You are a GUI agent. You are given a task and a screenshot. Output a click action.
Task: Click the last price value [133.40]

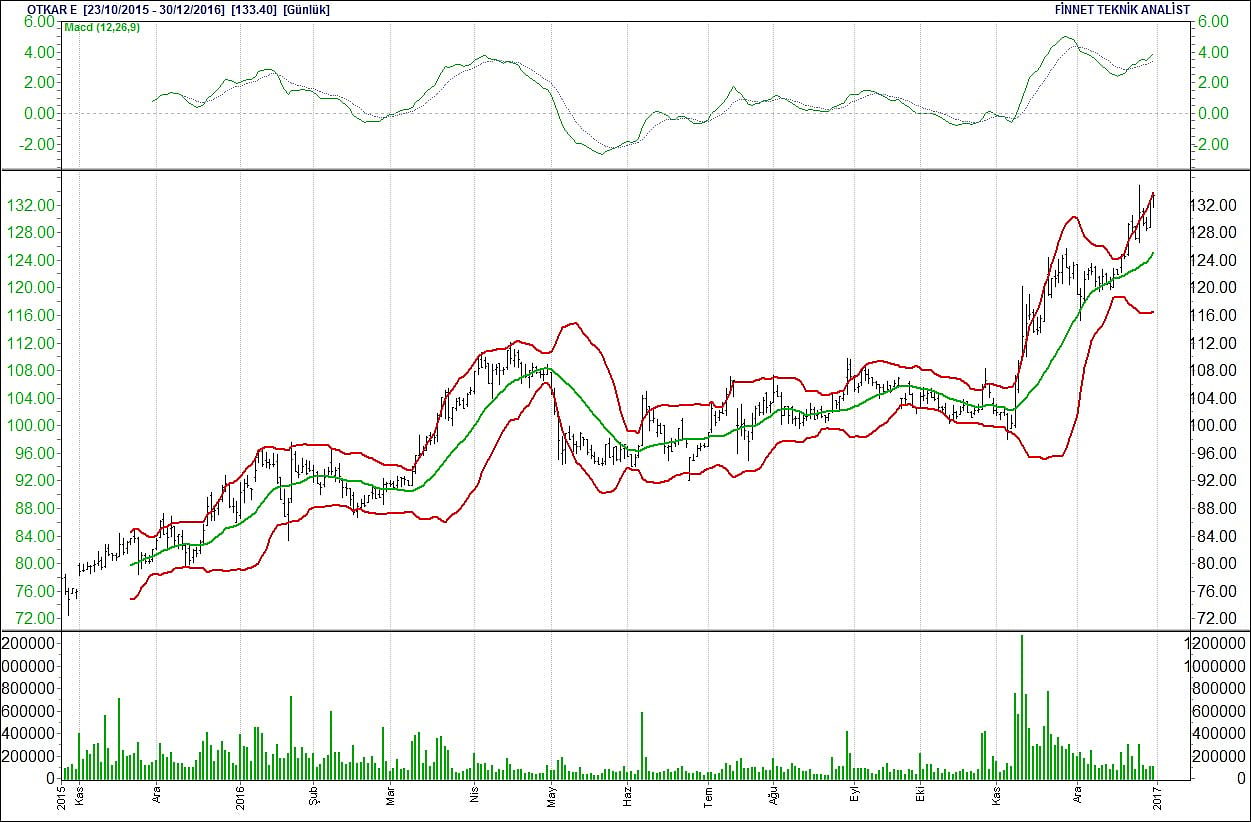tap(254, 9)
